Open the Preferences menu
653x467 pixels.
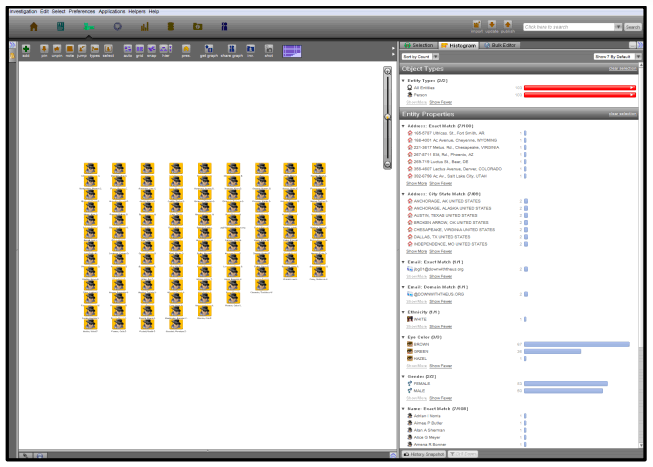82,11
